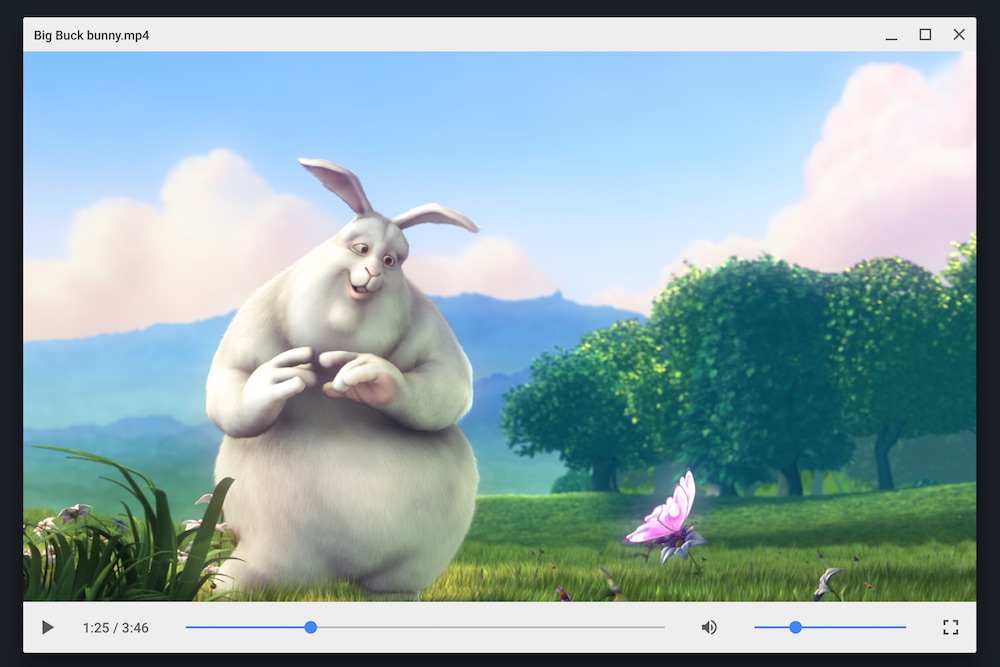Maximize the video player window
The height and width of the screenshot is (667, 1000).
(925, 35)
